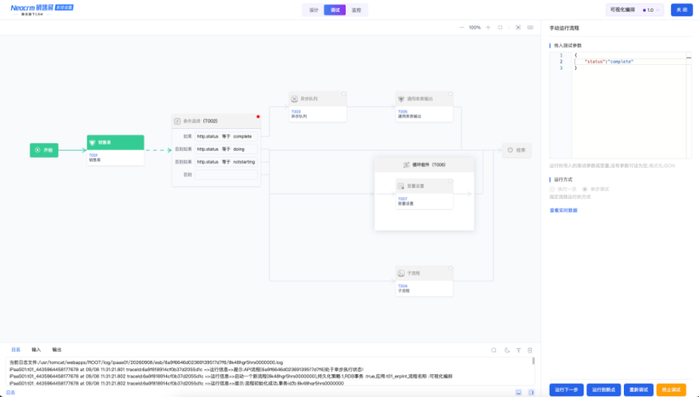The width and height of the screenshot is (700, 397).
Task: Click the panel layout icon below the log
Action: (x=531, y=393)
